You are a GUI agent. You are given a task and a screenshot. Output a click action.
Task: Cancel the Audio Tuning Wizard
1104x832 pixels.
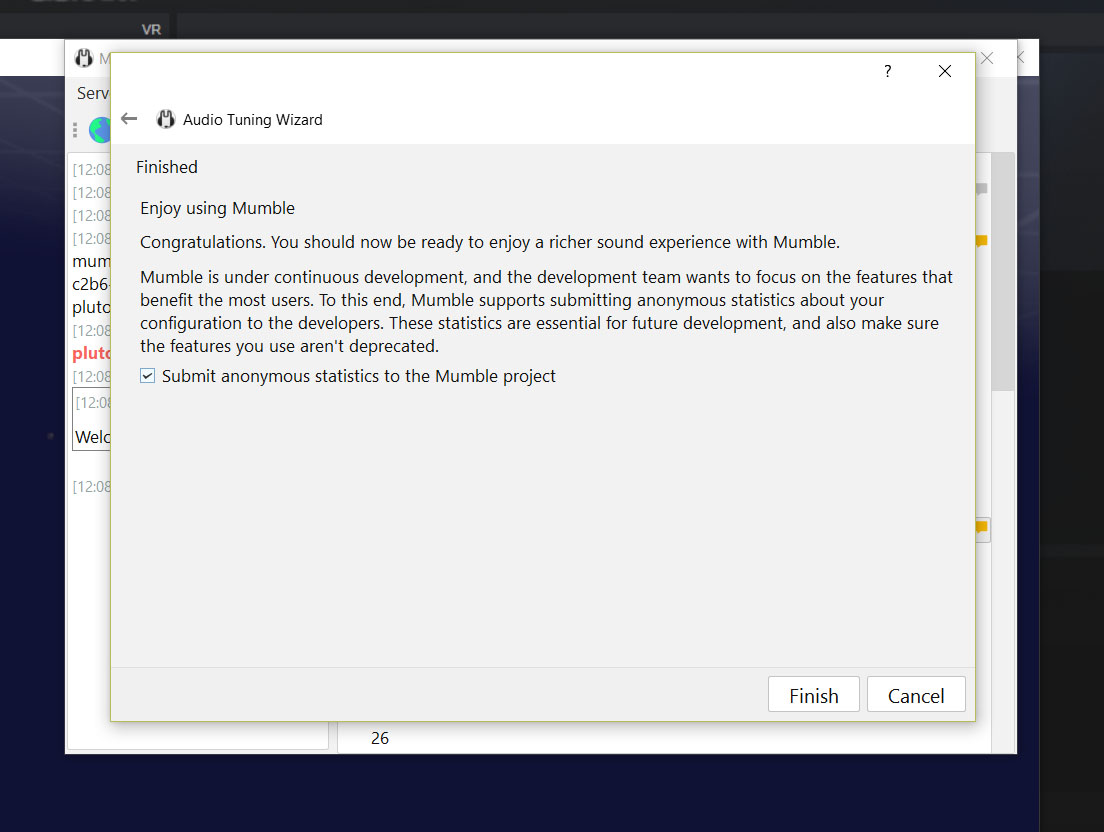click(915, 695)
